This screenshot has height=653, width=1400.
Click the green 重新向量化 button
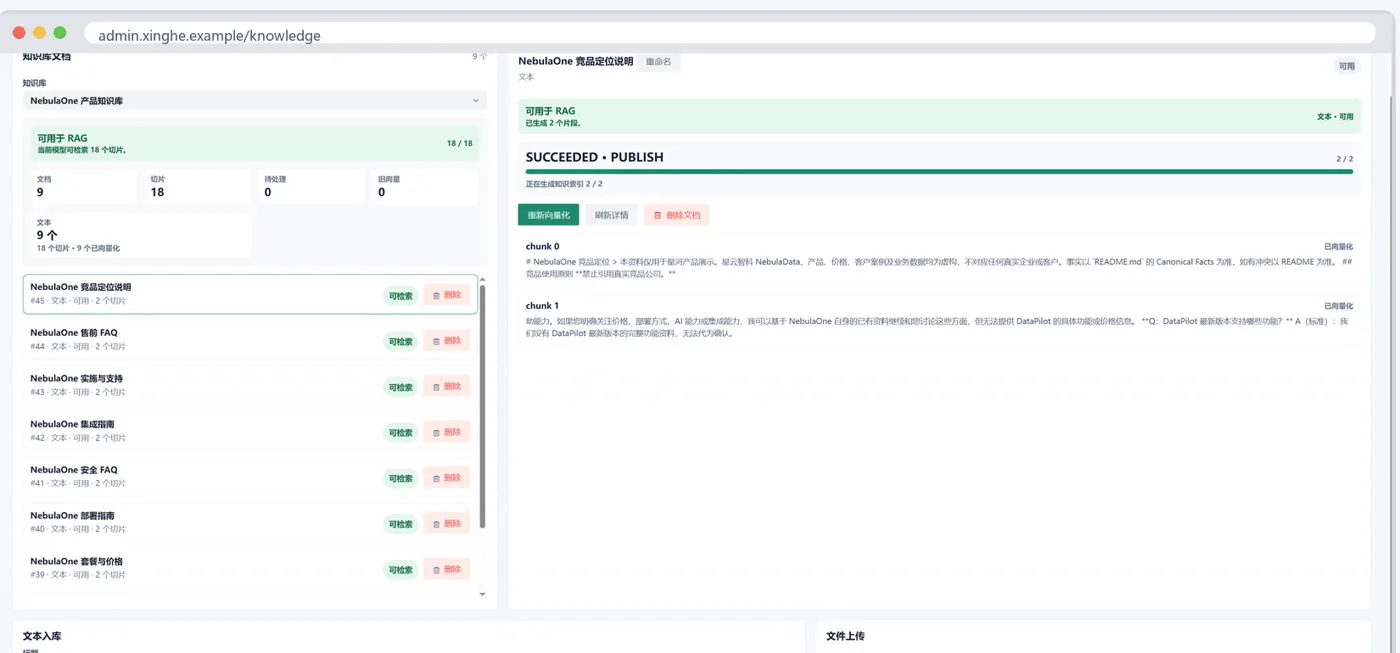click(548, 215)
